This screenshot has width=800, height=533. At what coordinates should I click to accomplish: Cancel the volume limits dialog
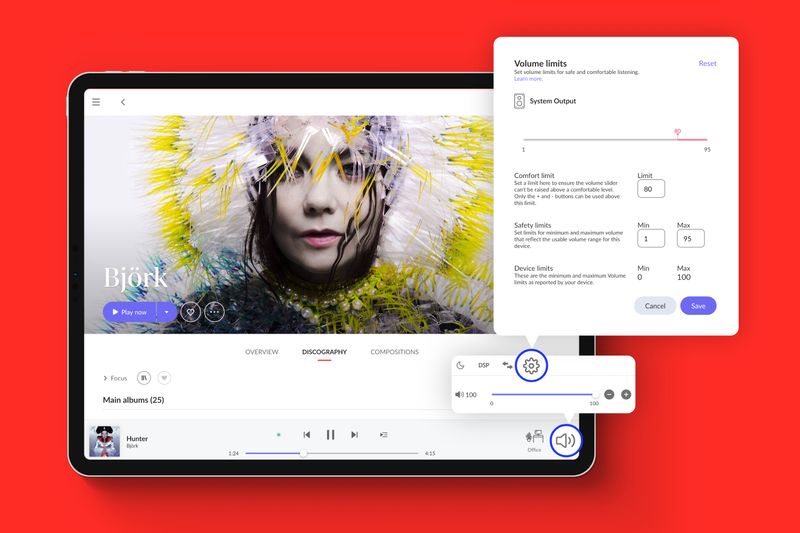coord(655,306)
